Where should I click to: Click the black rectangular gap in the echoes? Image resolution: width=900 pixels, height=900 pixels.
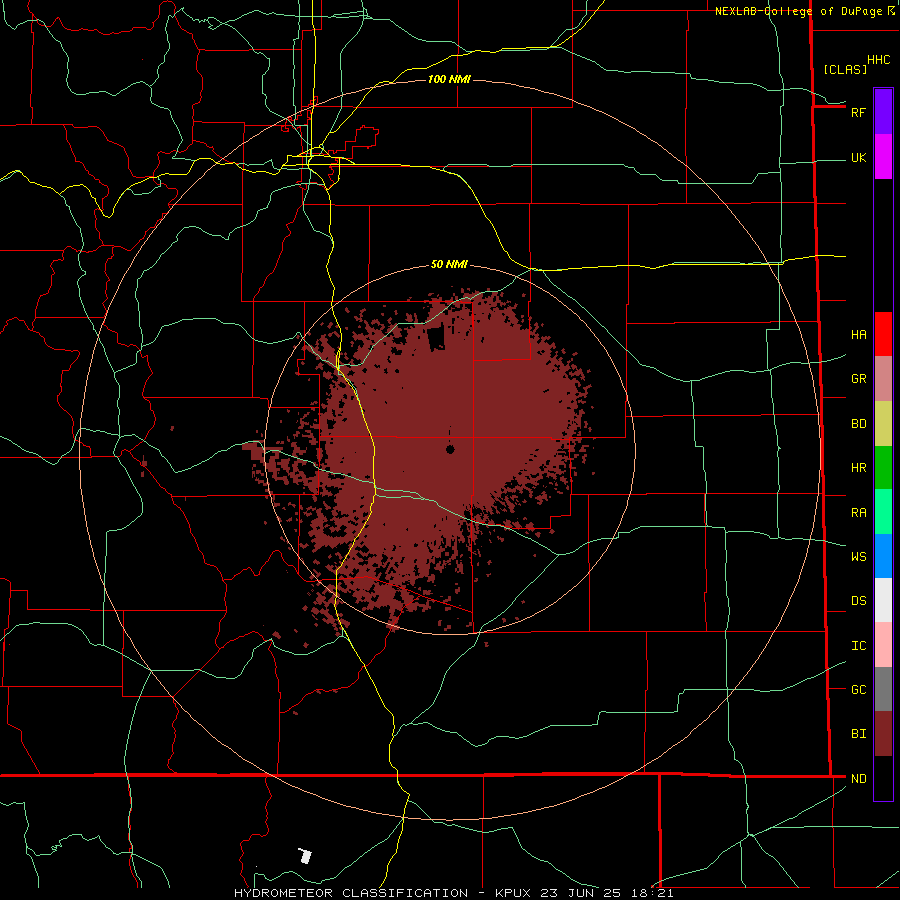click(436, 337)
